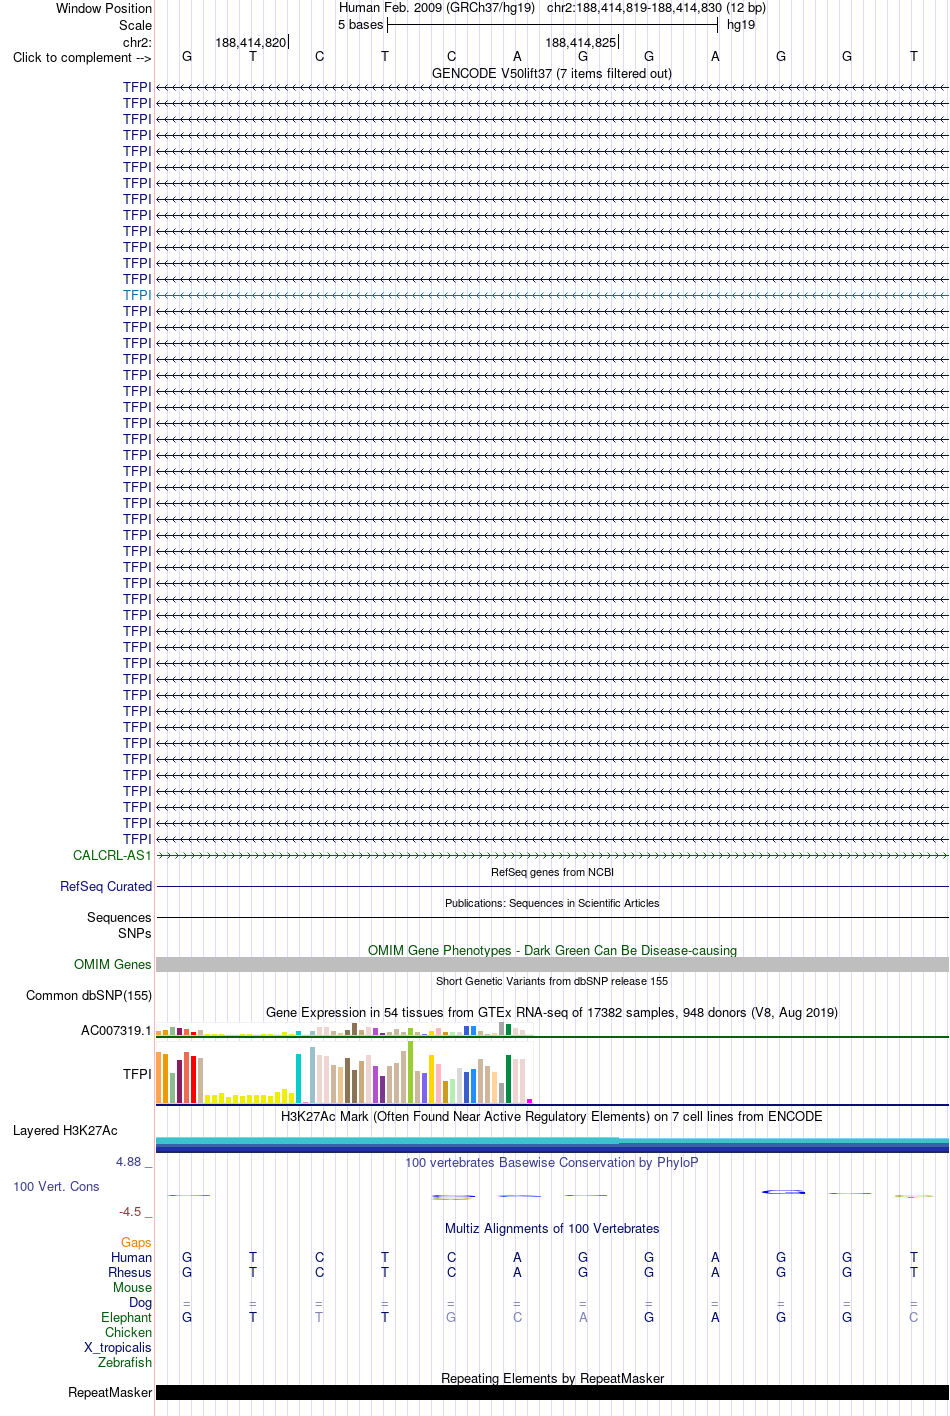Click the 188,414,820 position marker
The height and width of the screenshot is (1416, 950).
[251, 42]
